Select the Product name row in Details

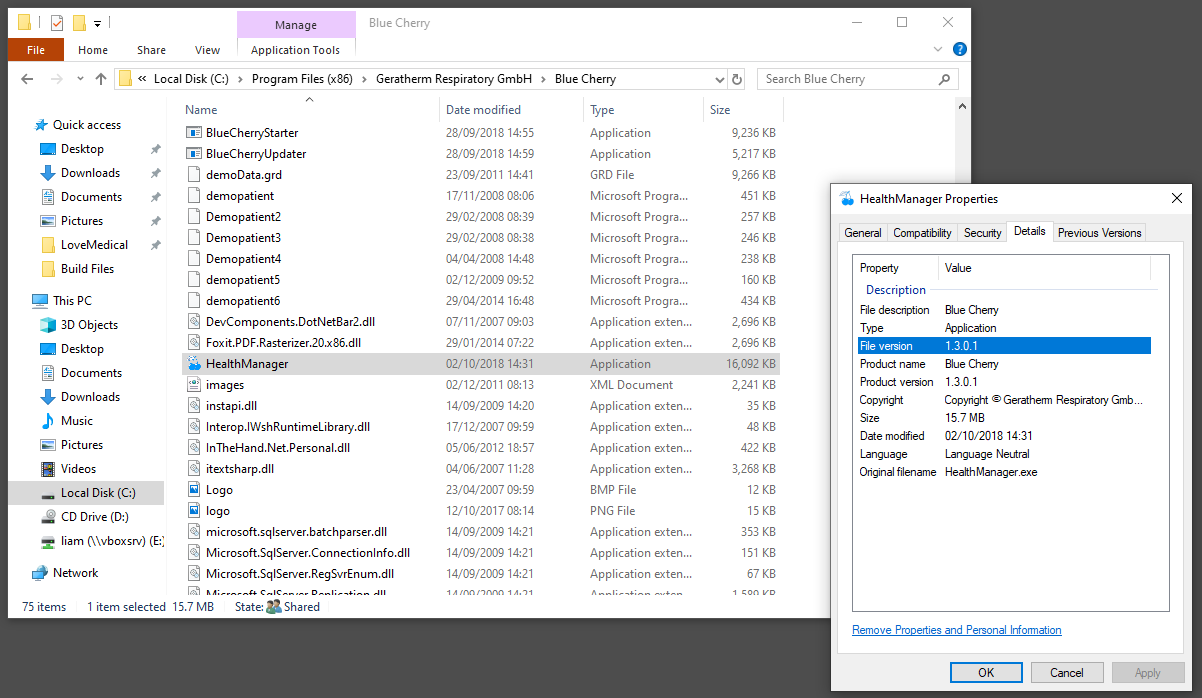[x=1004, y=364]
